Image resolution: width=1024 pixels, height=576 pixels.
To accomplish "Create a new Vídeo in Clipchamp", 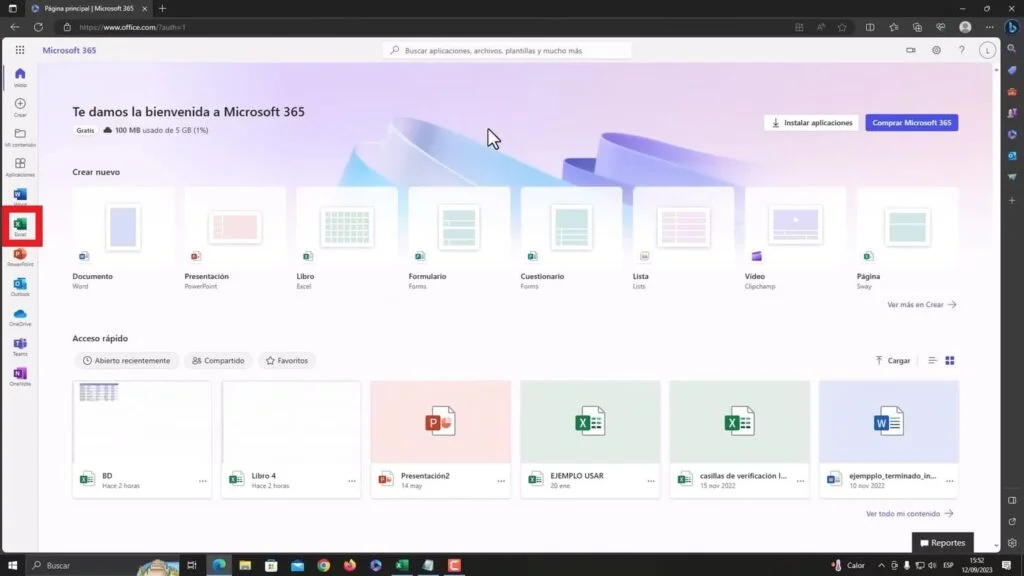I will (795, 239).
